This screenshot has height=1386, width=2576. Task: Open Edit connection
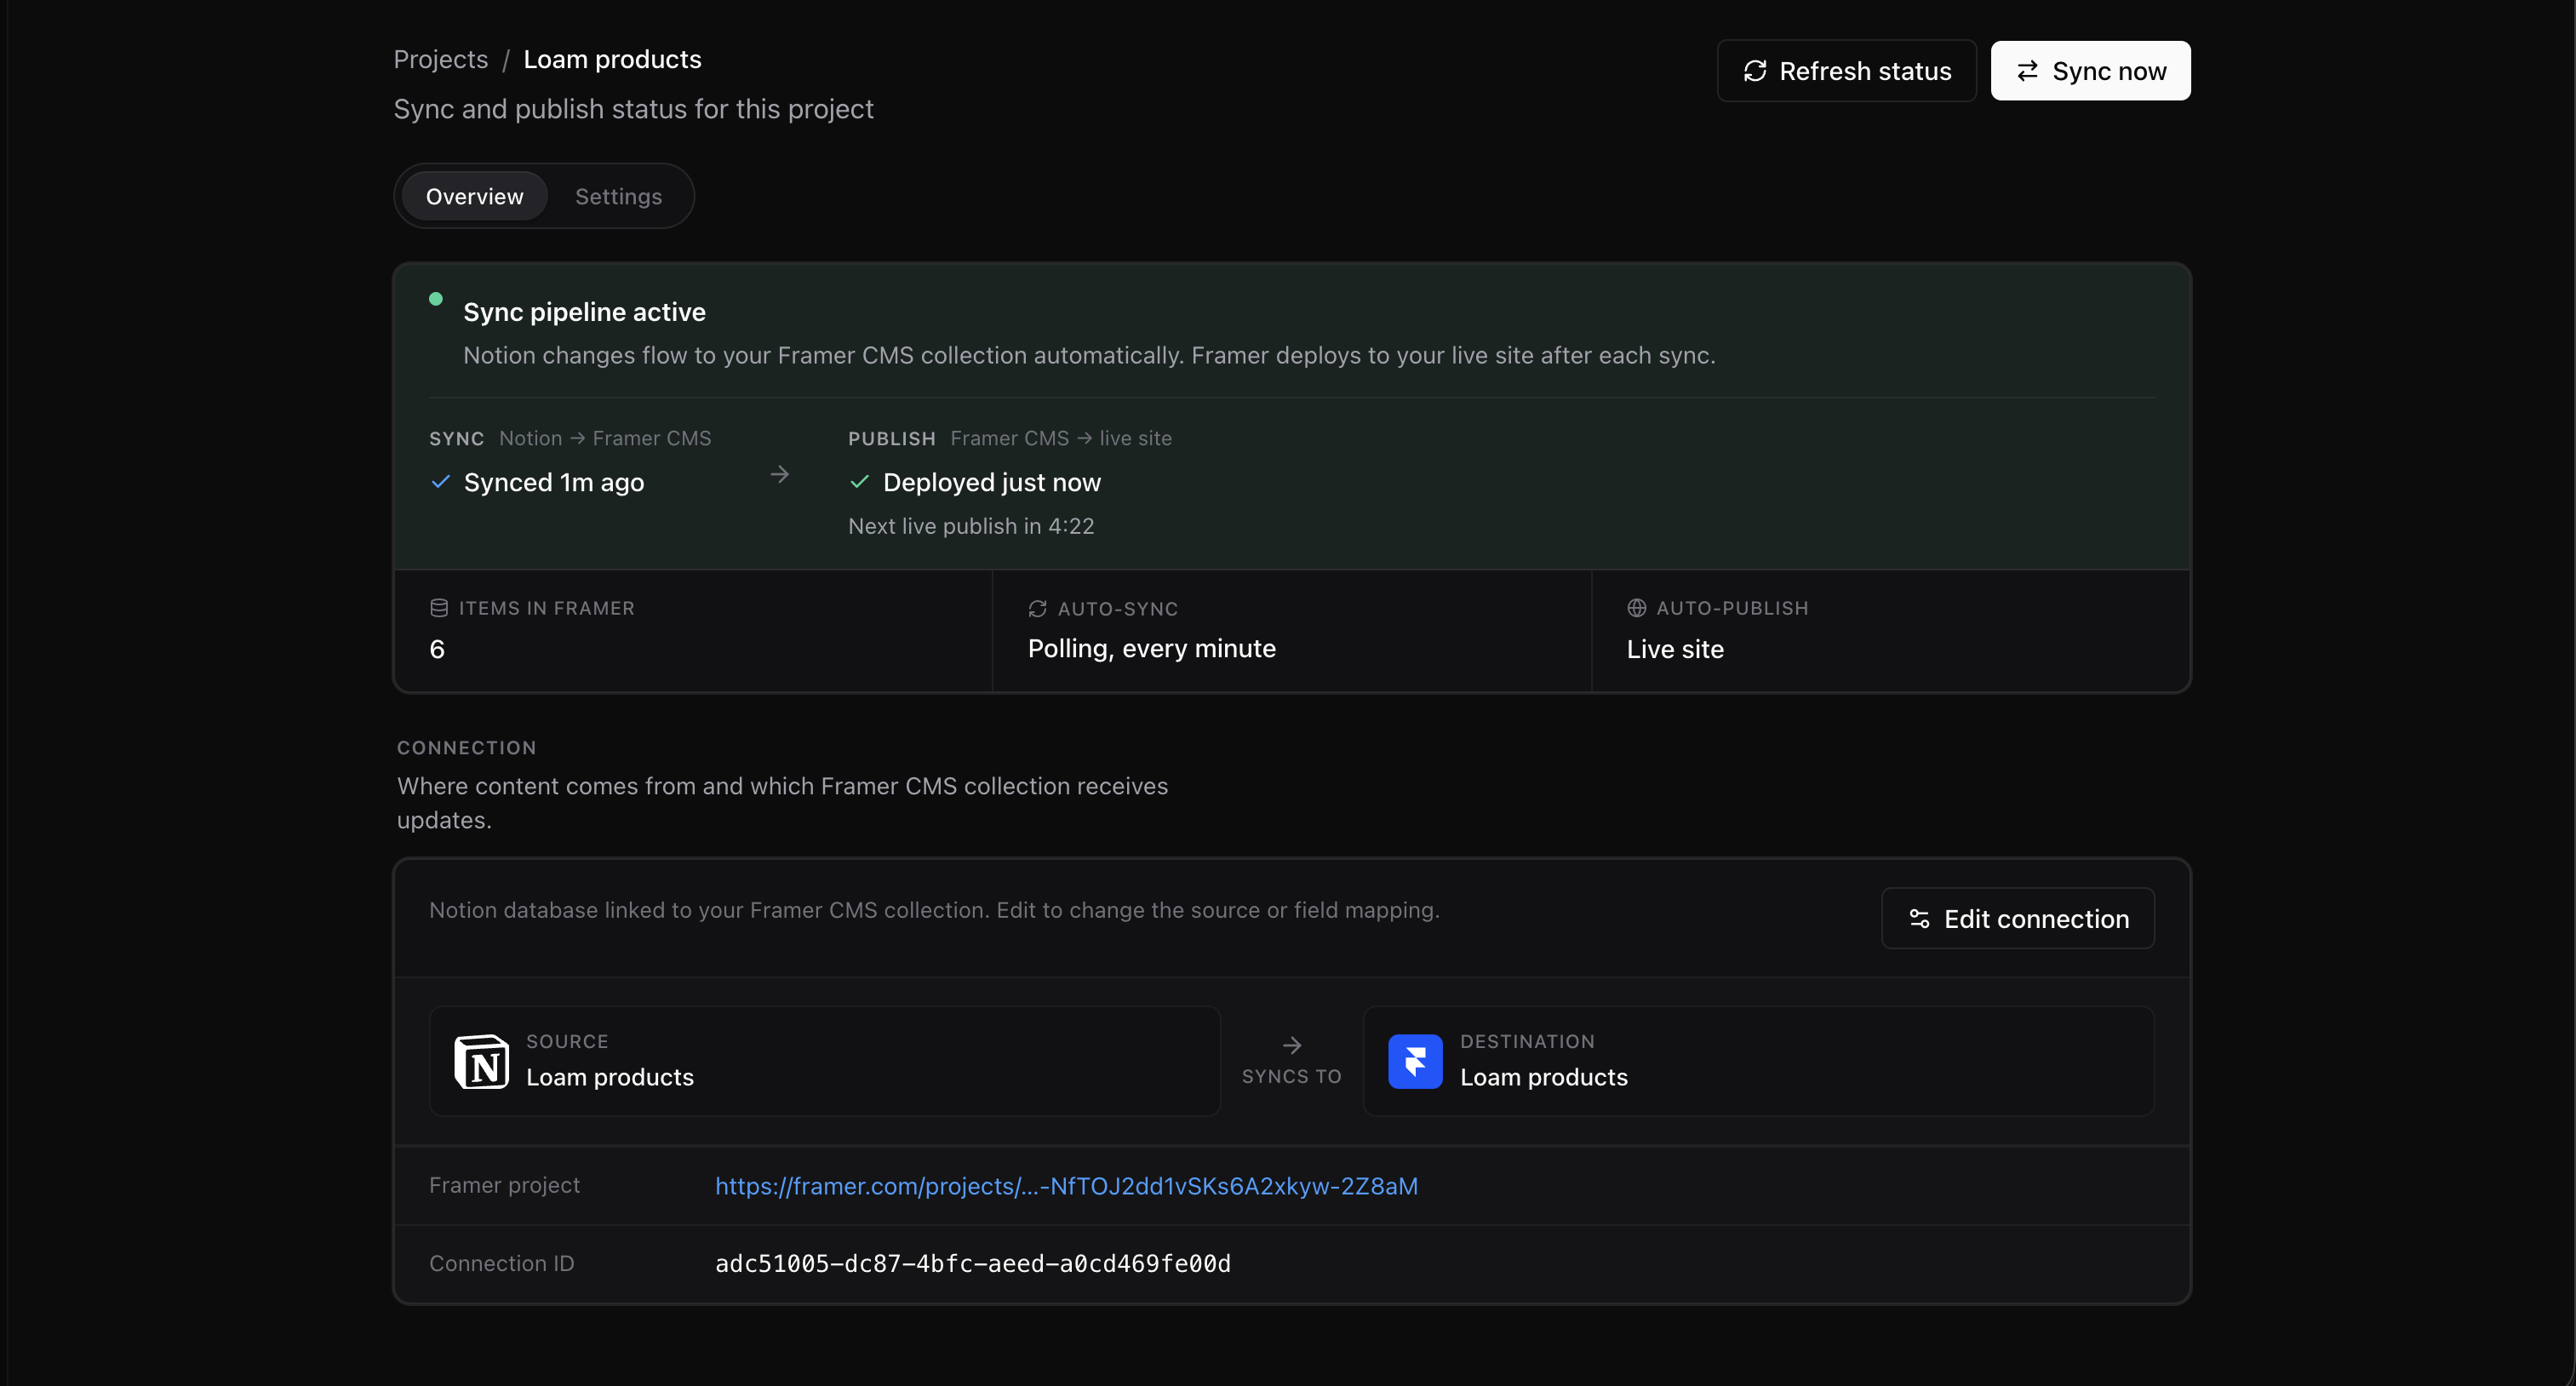coord(2017,918)
